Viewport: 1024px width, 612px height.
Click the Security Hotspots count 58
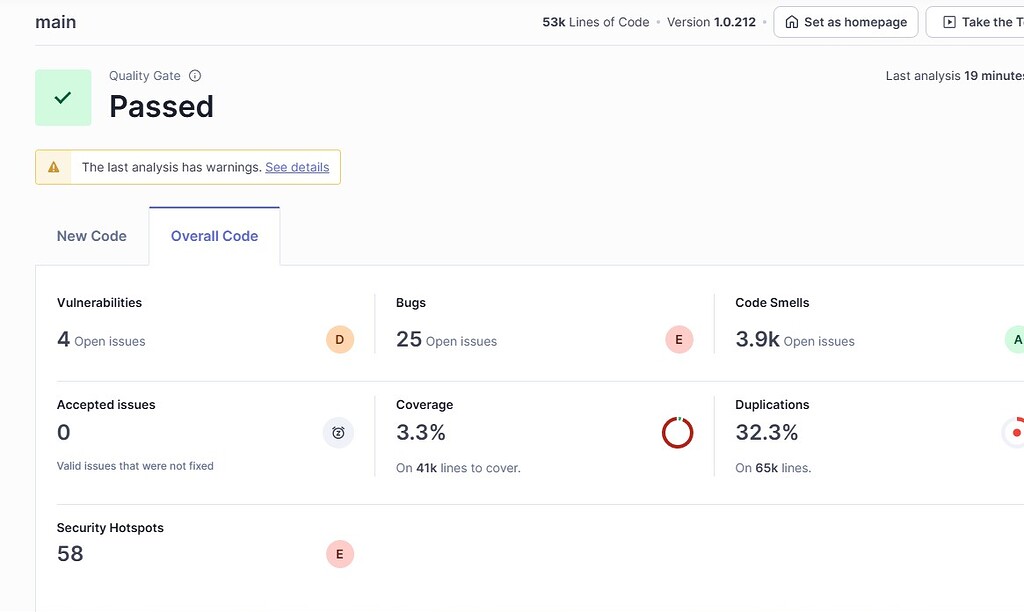pyautogui.click(x=70, y=553)
